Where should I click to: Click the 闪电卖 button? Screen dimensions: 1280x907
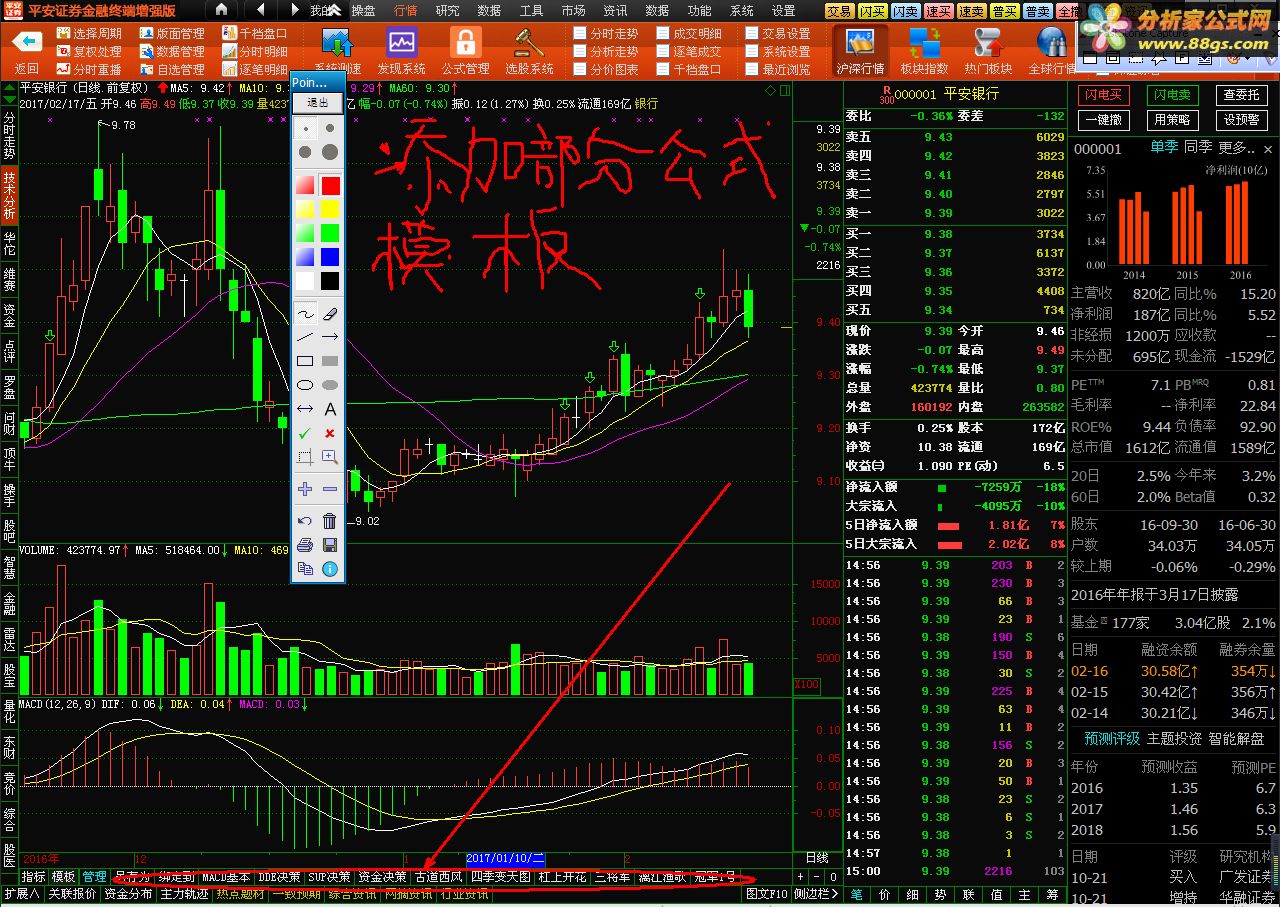tap(1171, 95)
